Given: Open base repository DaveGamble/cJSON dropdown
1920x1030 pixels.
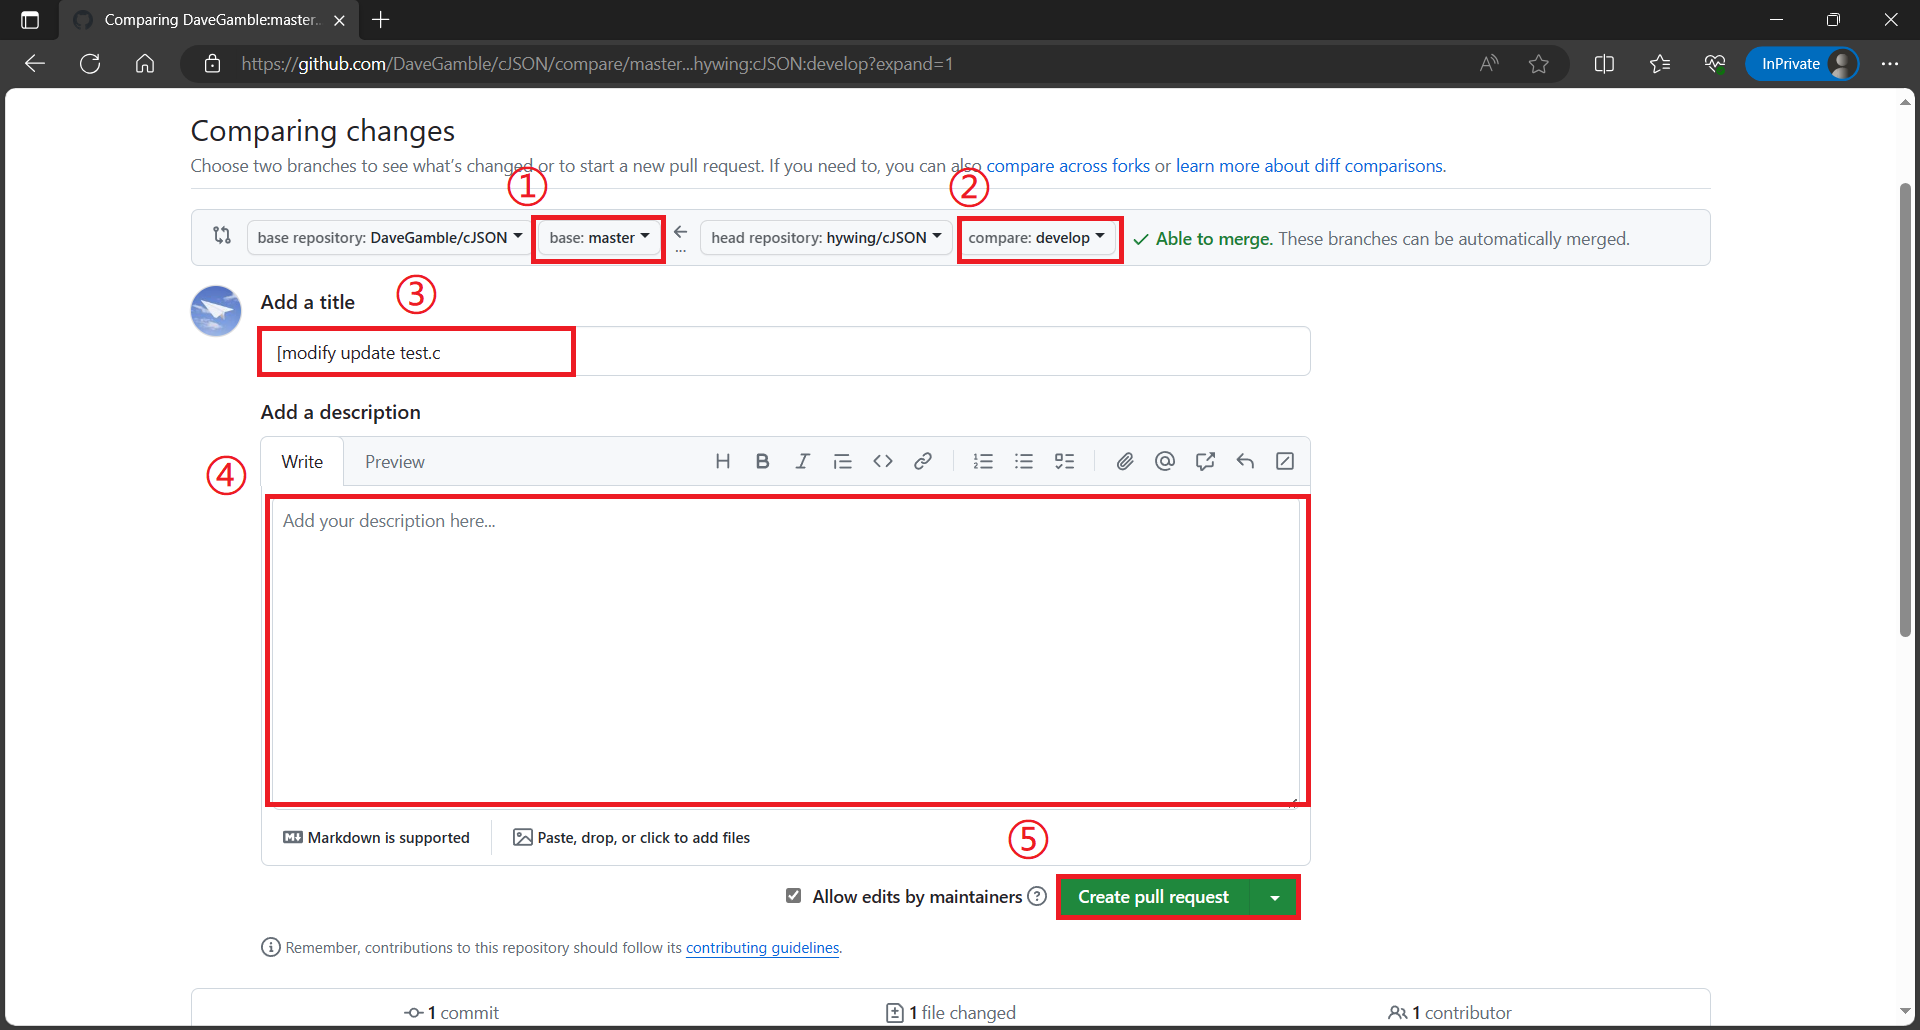Looking at the screenshot, I should 389,238.
